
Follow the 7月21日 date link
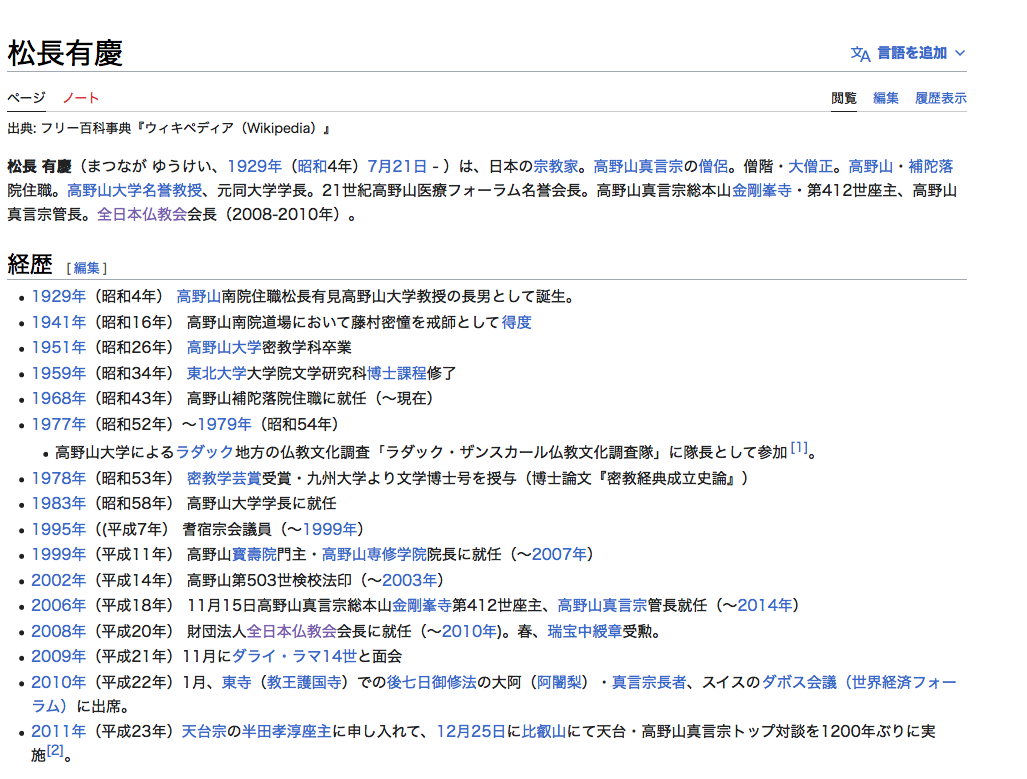pos(397,166)
